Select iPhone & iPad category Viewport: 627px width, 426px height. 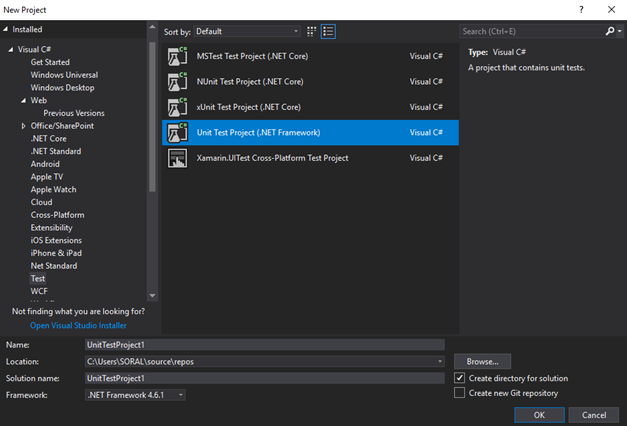(x=56, y=253)
